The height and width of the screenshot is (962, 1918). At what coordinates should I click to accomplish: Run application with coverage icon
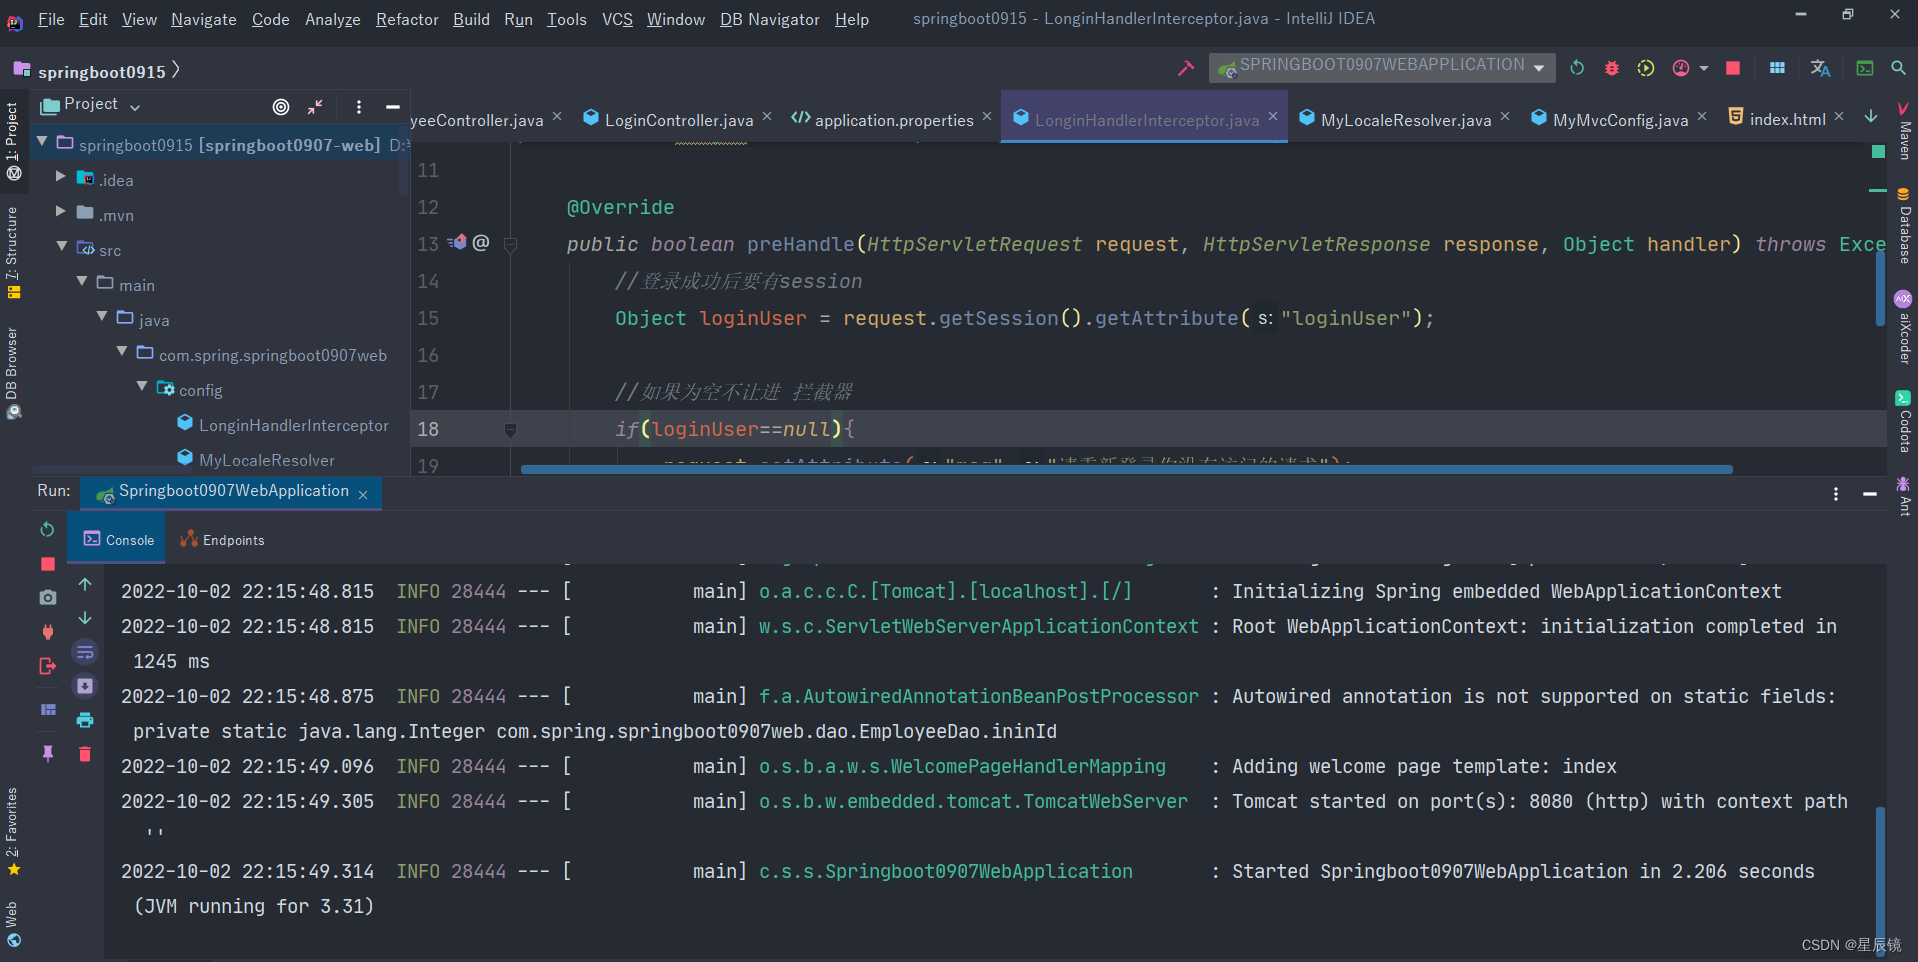1646,68
